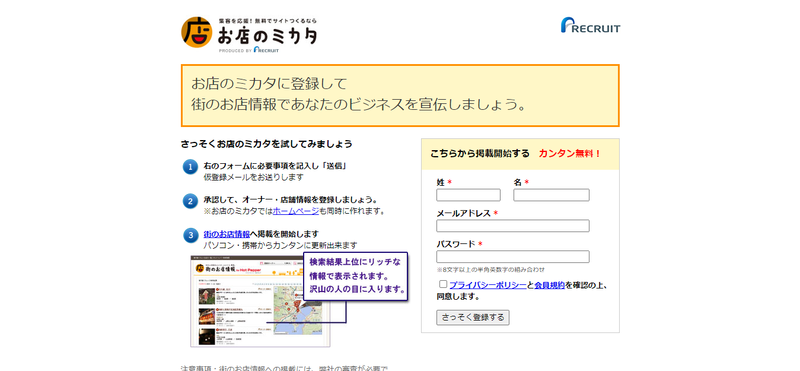The image size is (800, 371).
Task: Open the ホームページ link in step 2
Action: tap(296, 211)
